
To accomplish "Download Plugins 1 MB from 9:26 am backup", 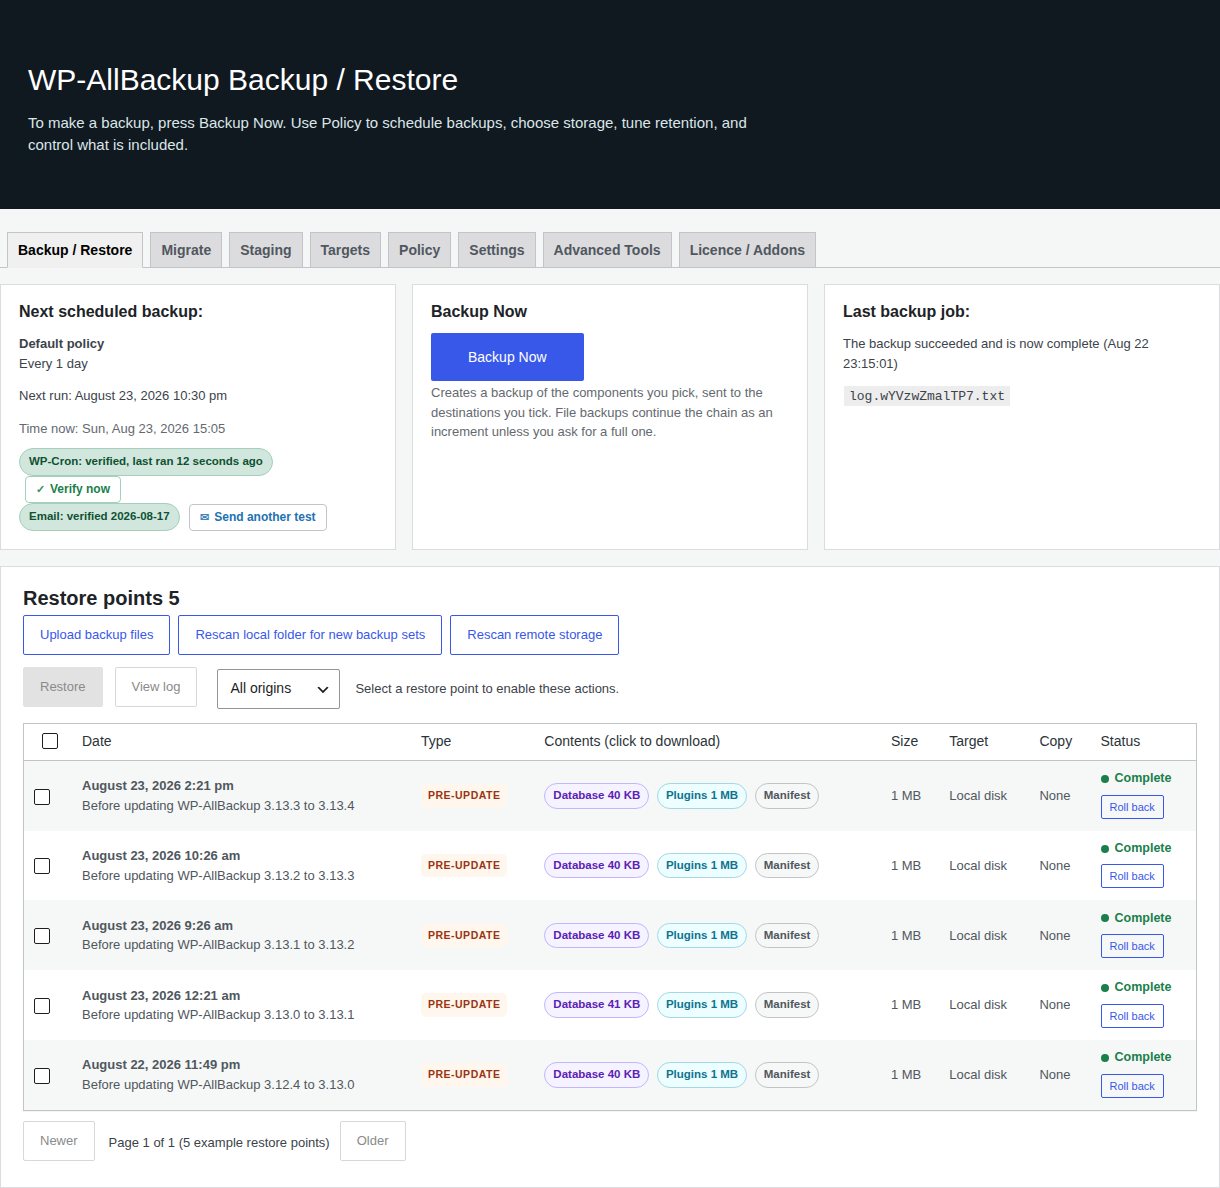I will [x=702, y=936].
